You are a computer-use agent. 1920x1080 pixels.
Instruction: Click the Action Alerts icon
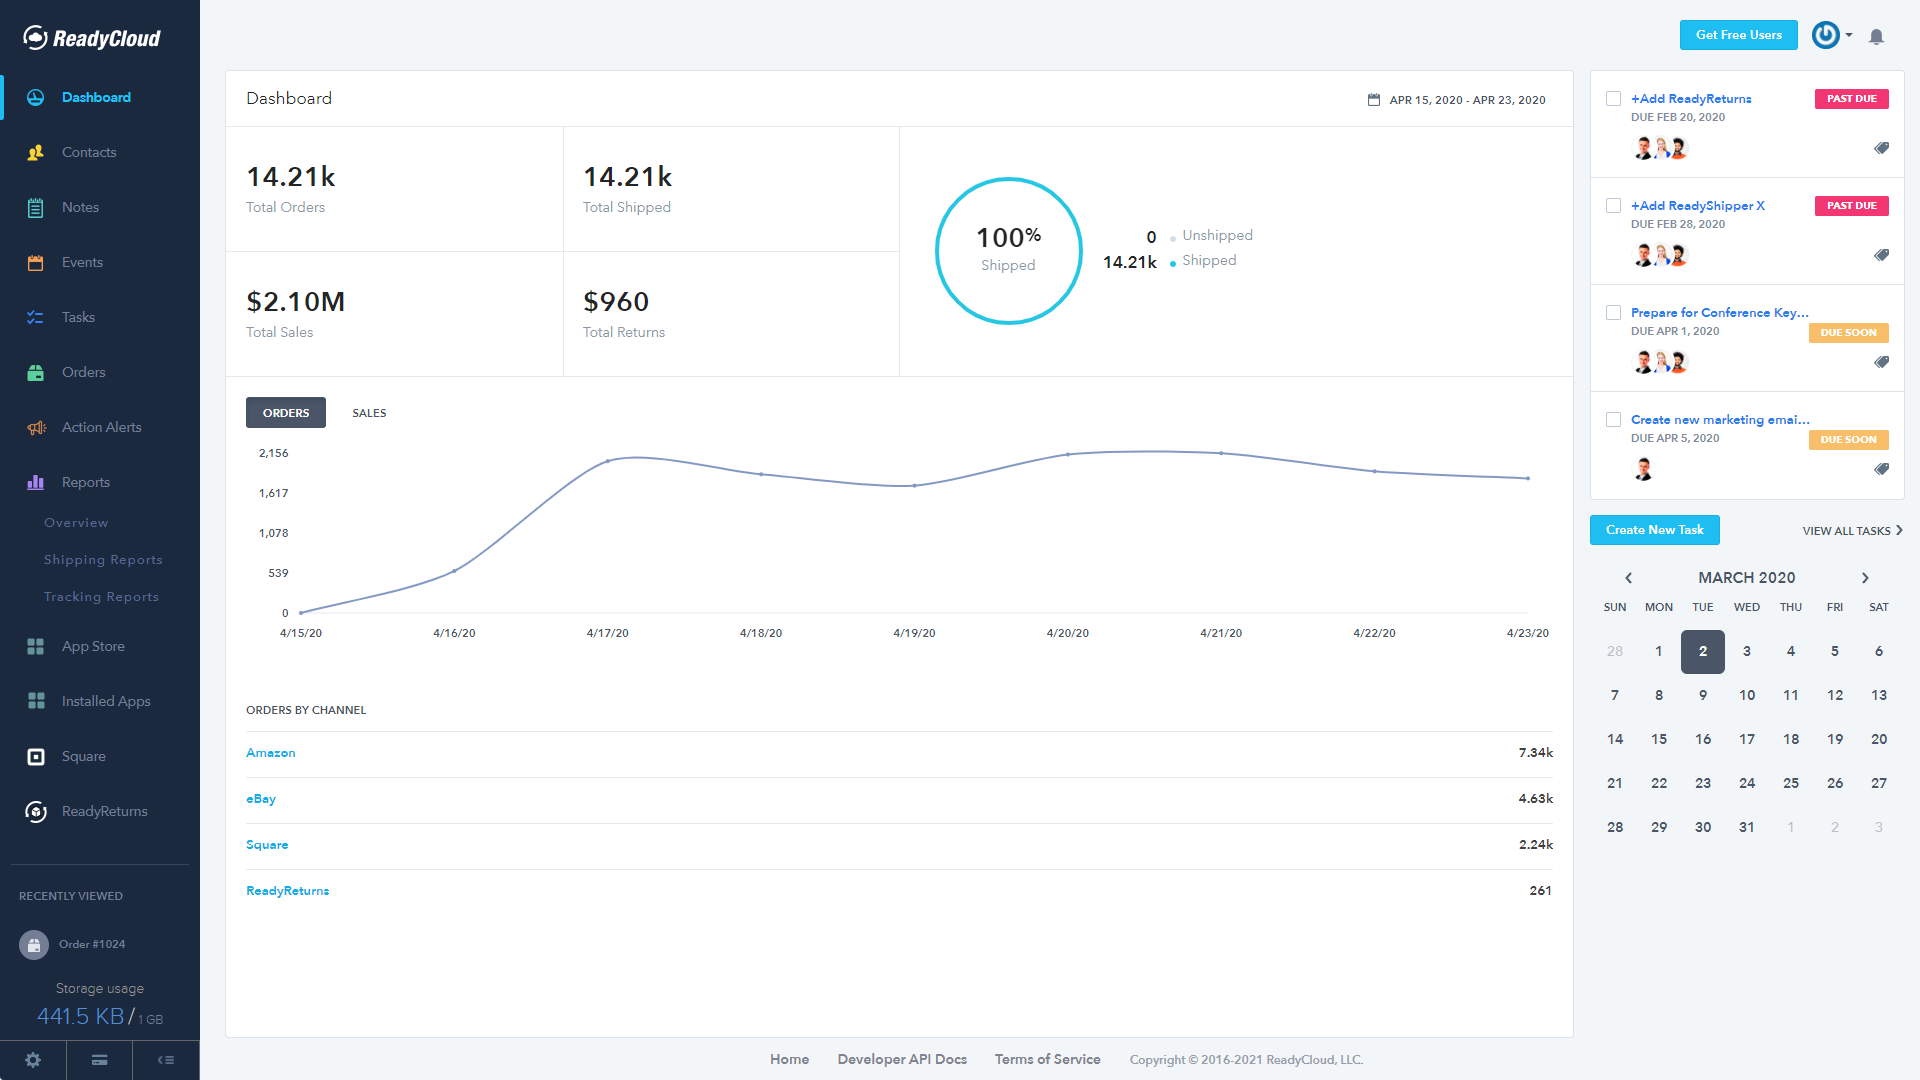click(x=36, y=427)
